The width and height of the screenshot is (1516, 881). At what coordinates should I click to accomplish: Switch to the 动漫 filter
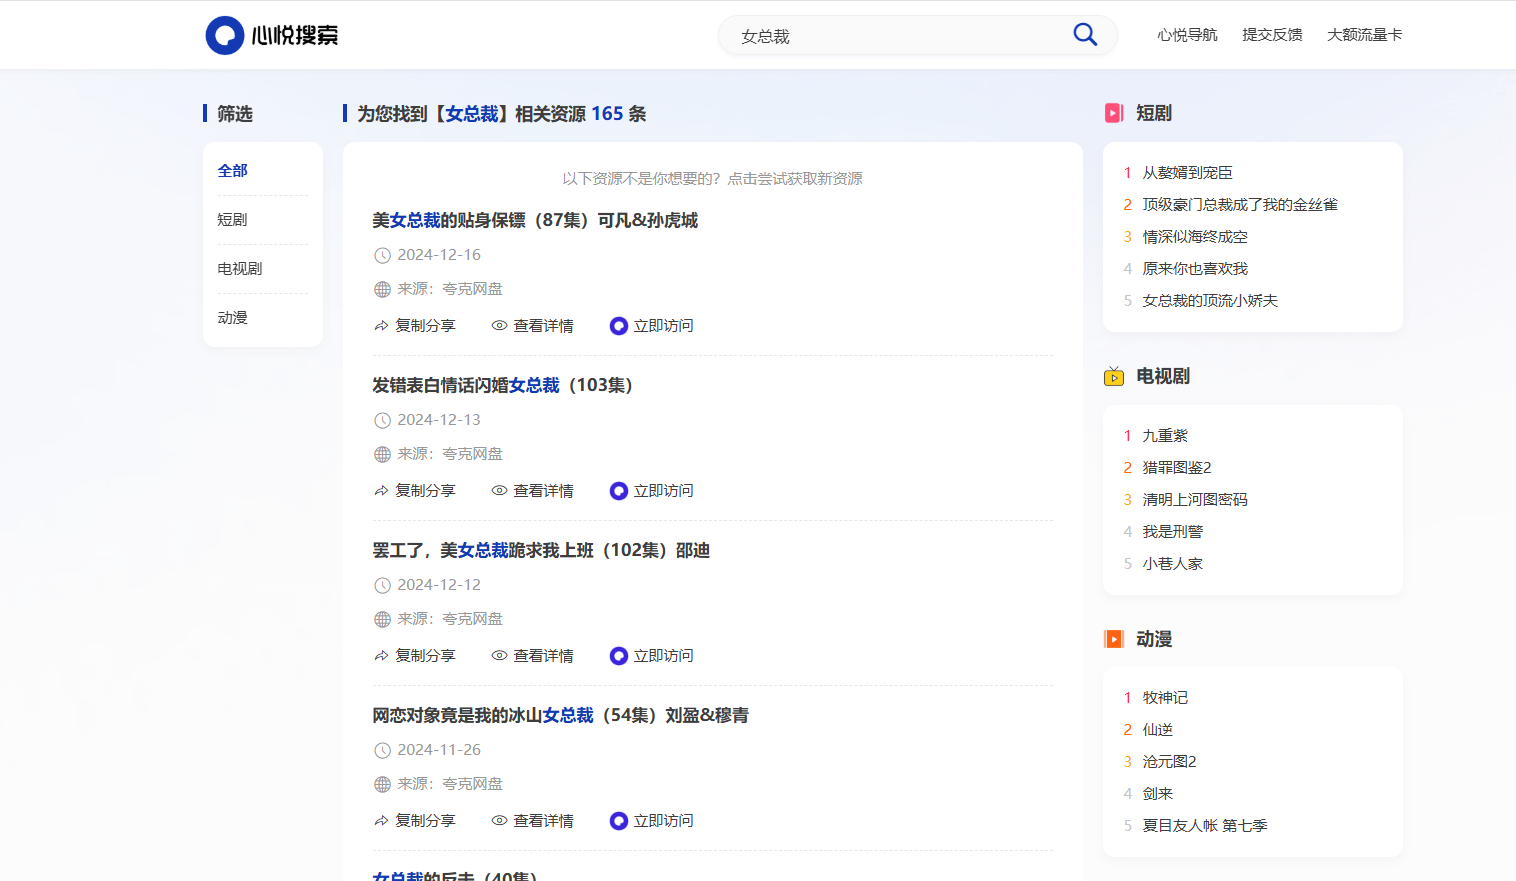pos(232,318)
